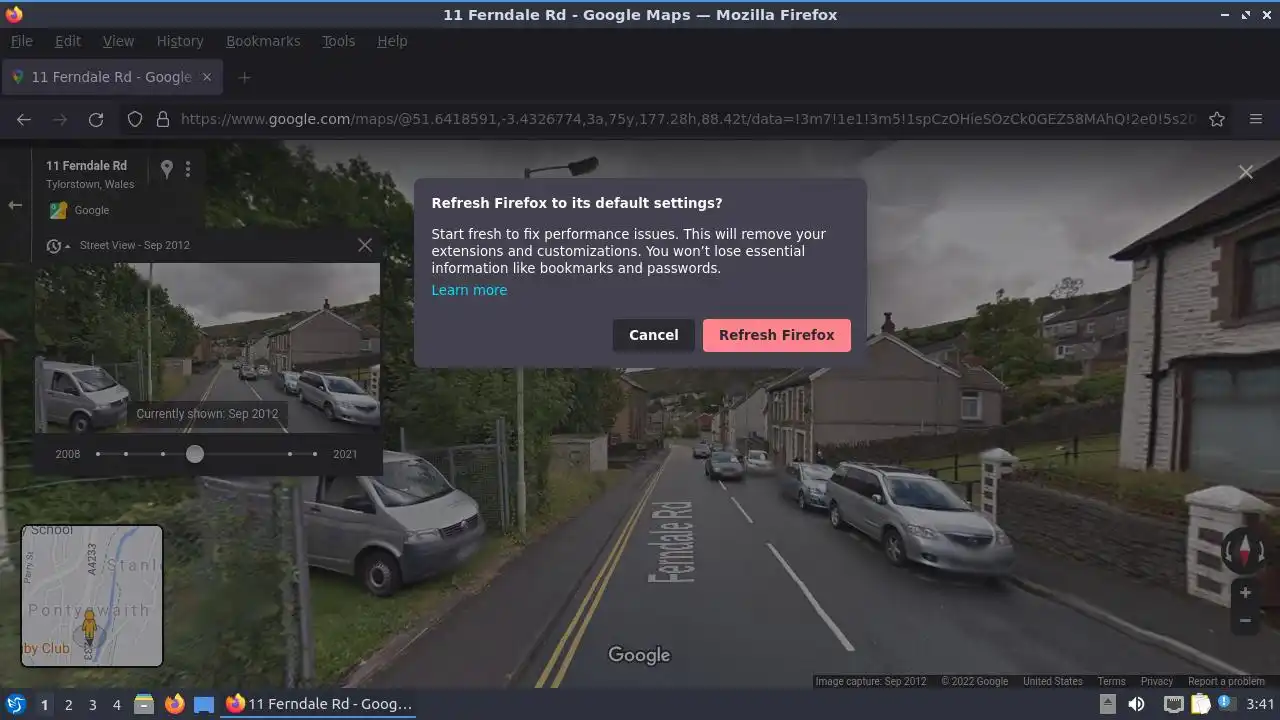Click the Refresh Firefox button
Viewport: 1280px width, 720px height.
pos(776,335)
